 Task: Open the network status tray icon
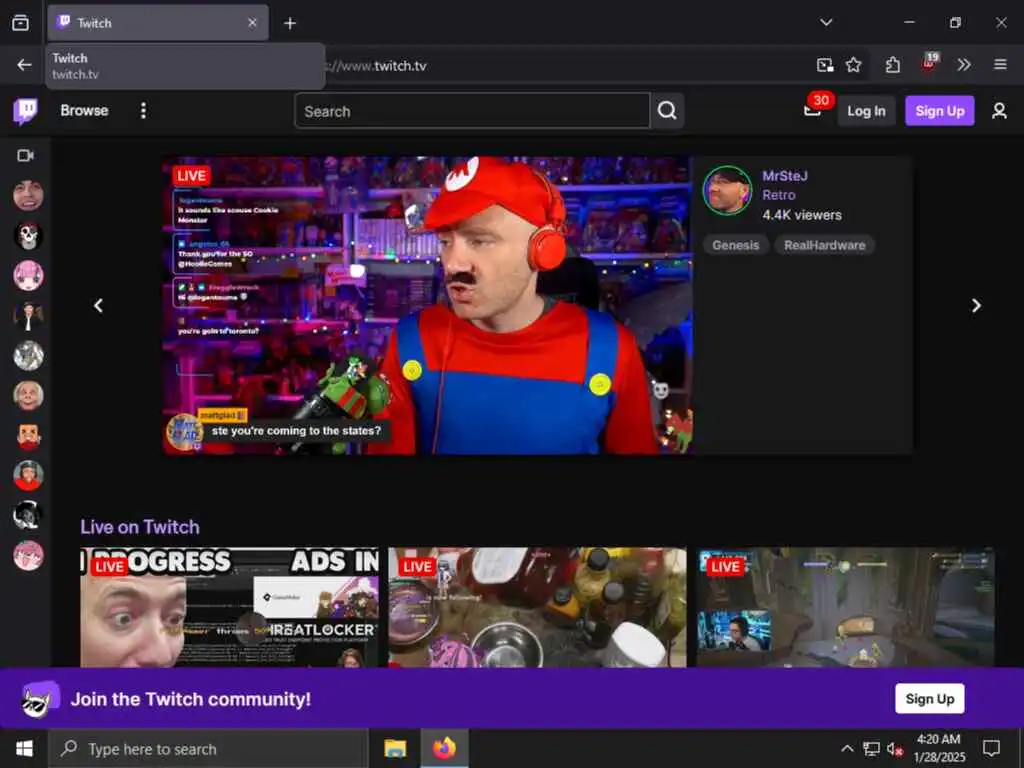click(871, 748)
